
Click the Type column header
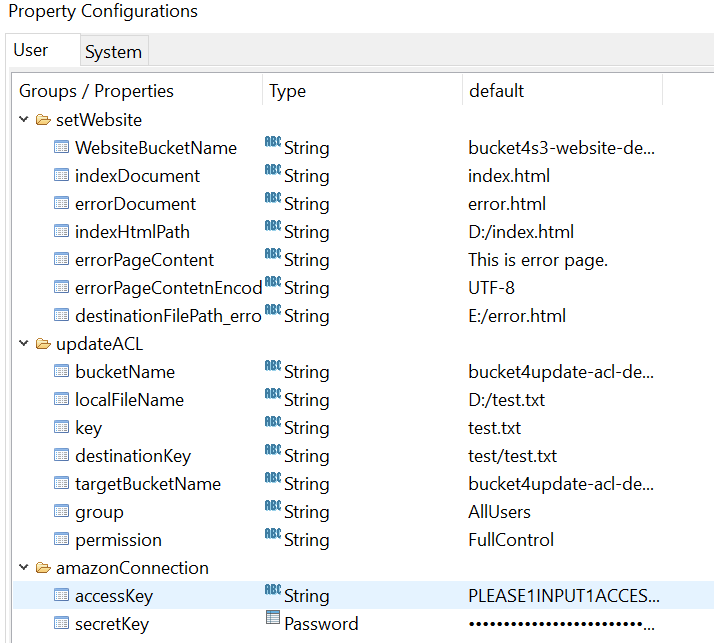click(288, 91)
